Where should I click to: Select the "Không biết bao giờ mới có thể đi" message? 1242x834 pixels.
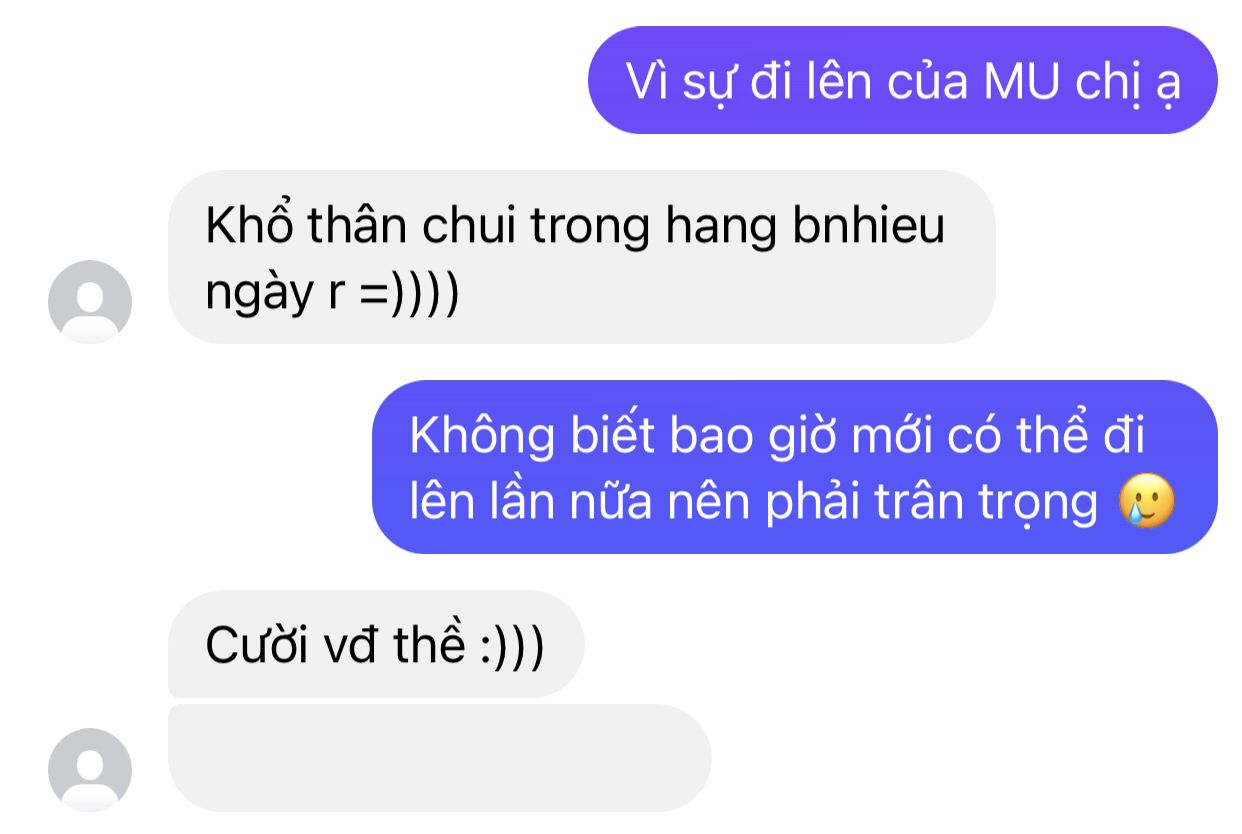[795, 467]
